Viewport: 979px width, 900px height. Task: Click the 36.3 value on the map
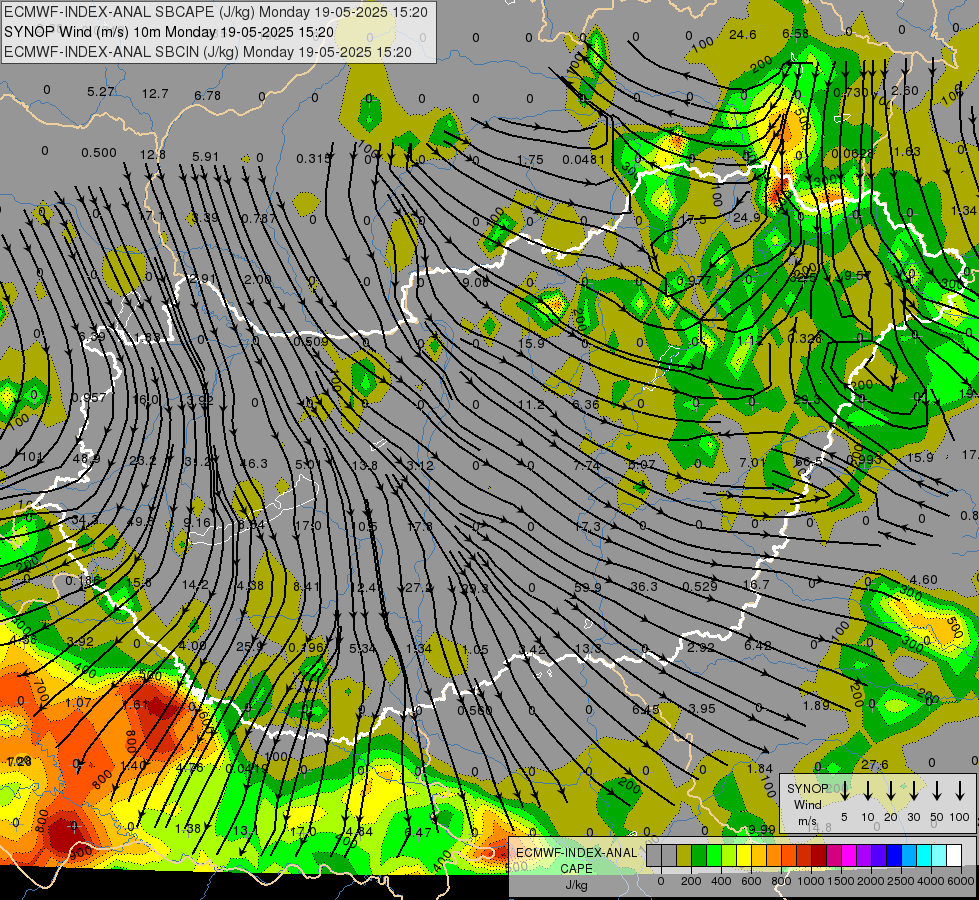point(644,586)
